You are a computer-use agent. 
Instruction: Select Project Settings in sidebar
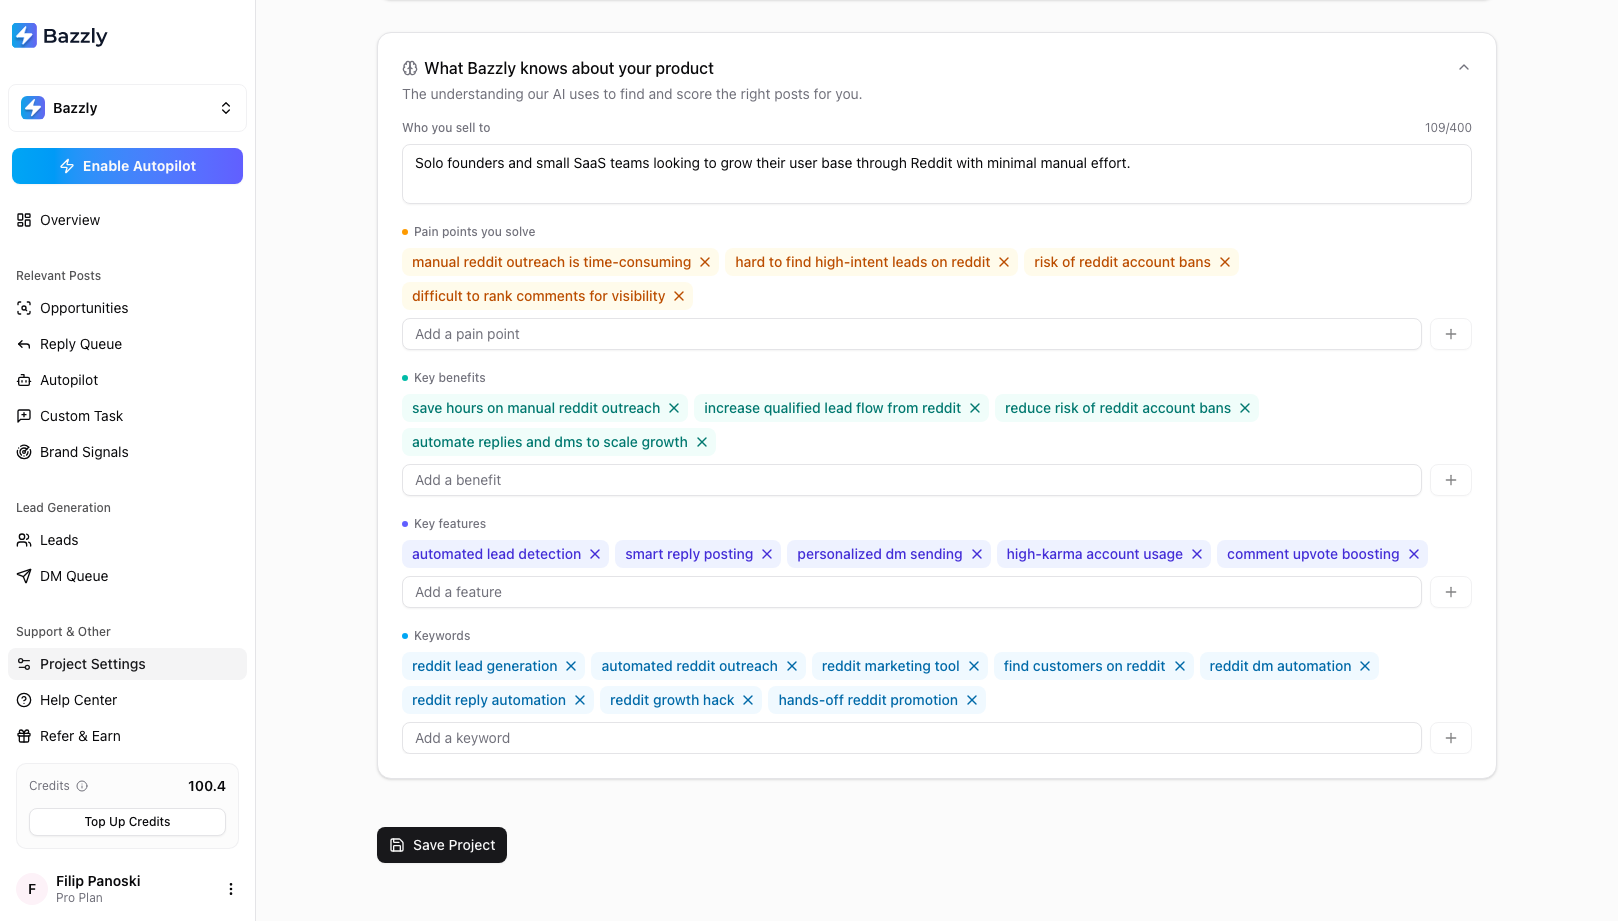(127, 664)
